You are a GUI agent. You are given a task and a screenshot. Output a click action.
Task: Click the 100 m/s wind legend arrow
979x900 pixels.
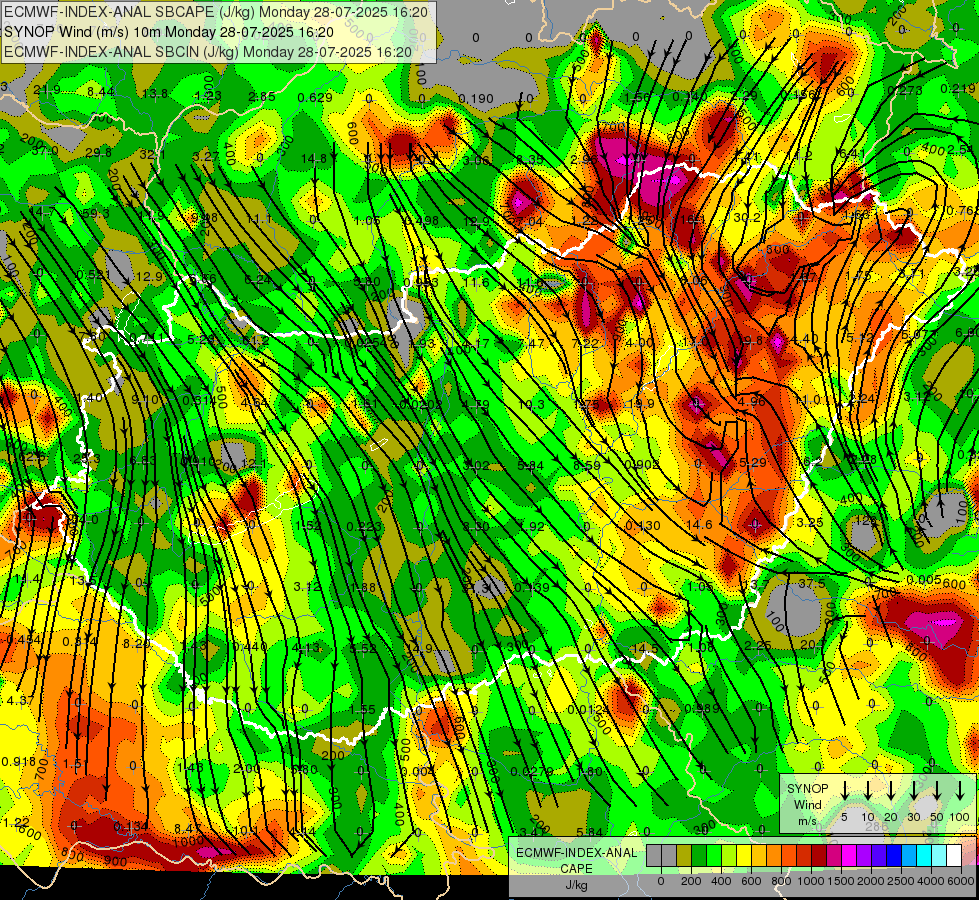(x=960, y=791)
